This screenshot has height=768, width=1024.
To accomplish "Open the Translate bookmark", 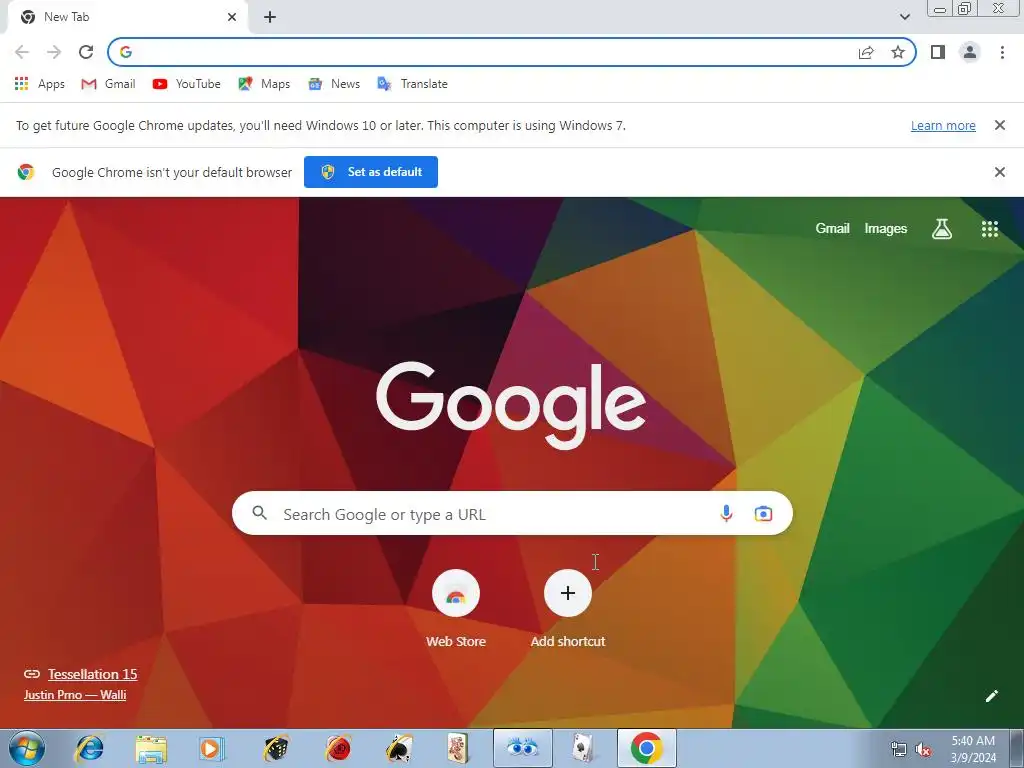I will tap(413, 84).
